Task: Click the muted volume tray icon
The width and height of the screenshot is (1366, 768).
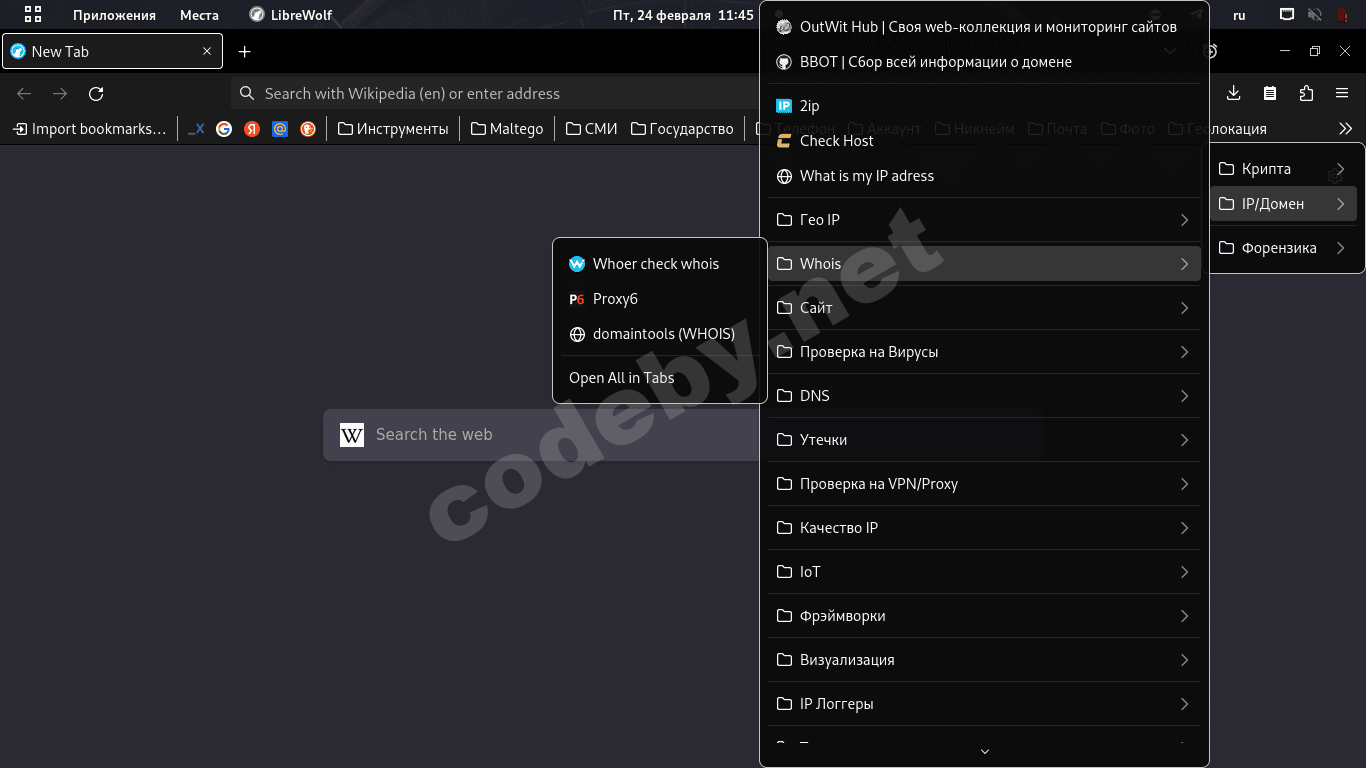Action: [1314, 15]
